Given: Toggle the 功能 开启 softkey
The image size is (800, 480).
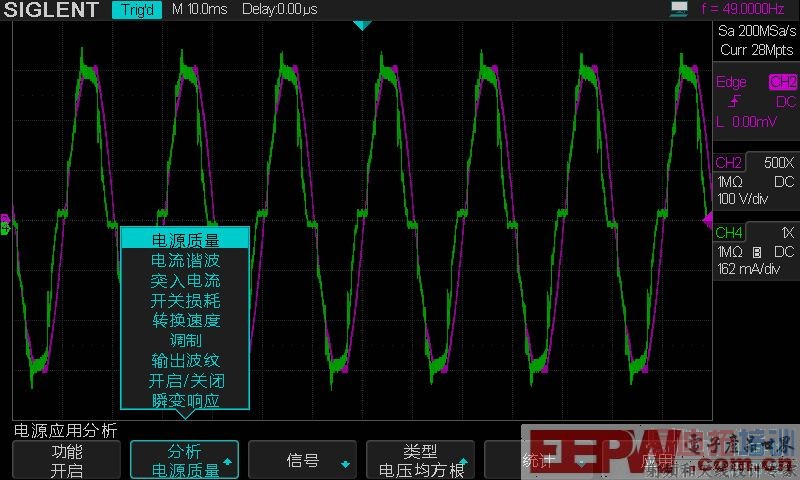Looking at the screenshot, I should [66, 460].
